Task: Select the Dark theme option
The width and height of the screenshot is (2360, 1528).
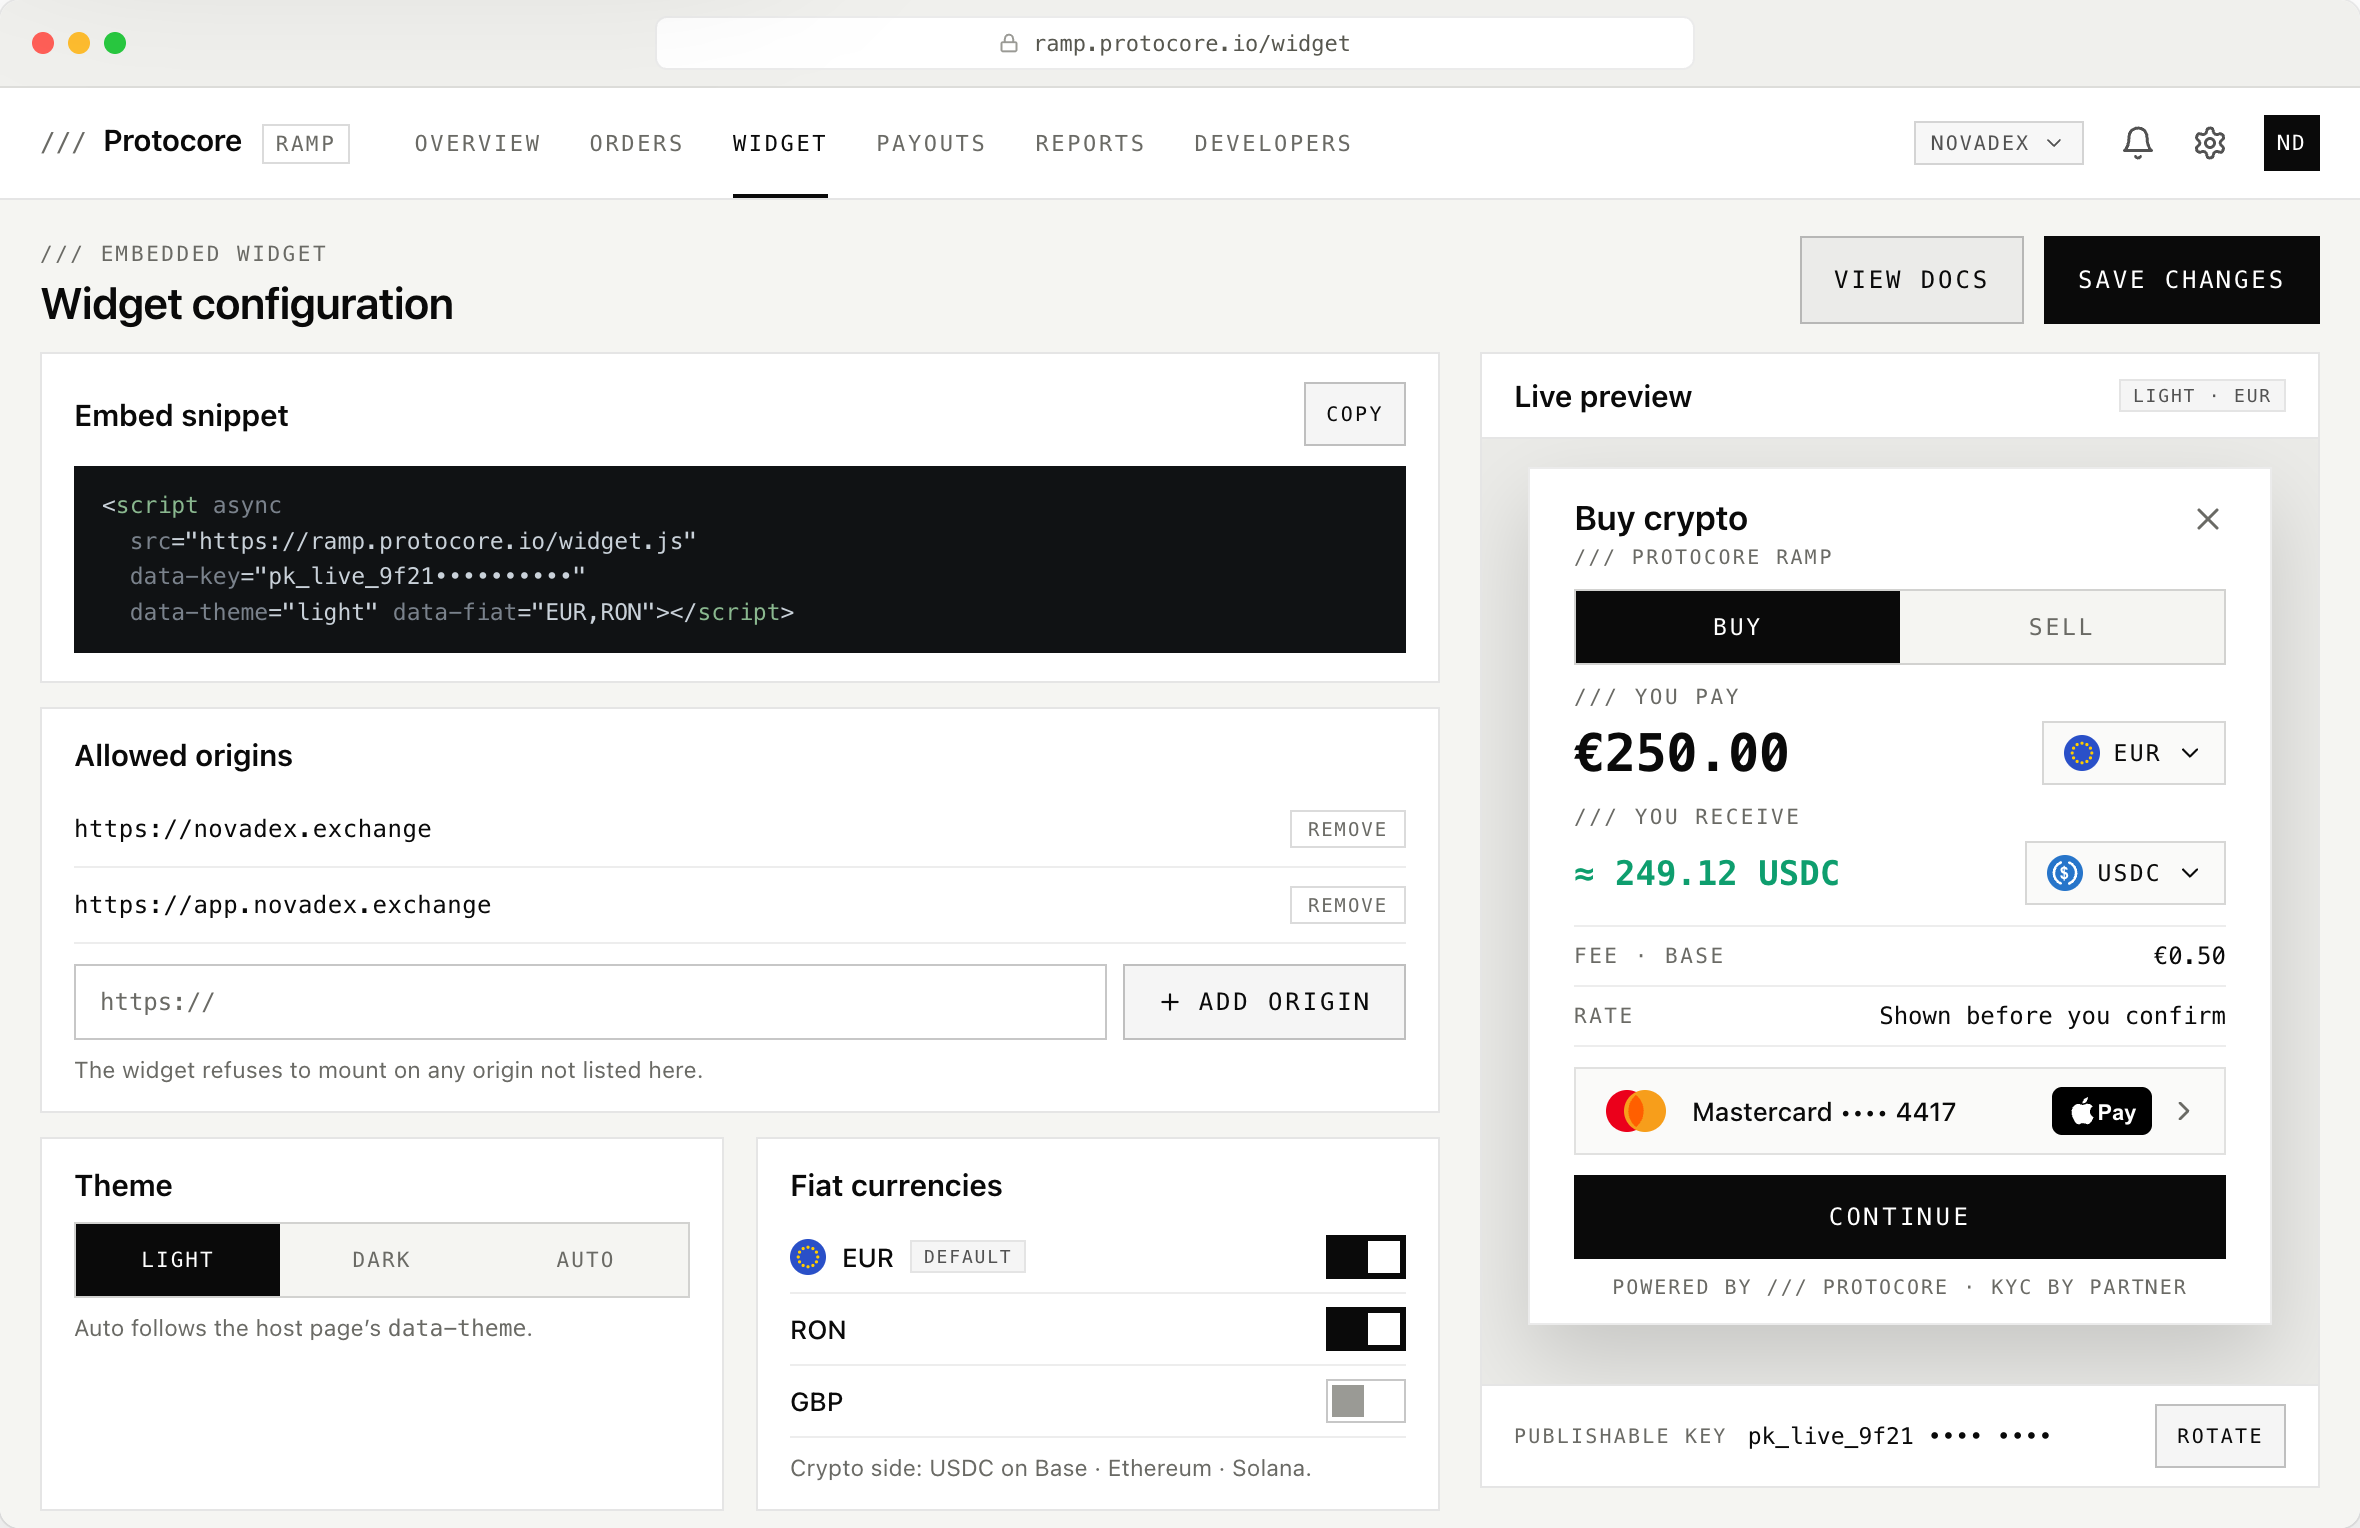Action: coord(381,1259)
